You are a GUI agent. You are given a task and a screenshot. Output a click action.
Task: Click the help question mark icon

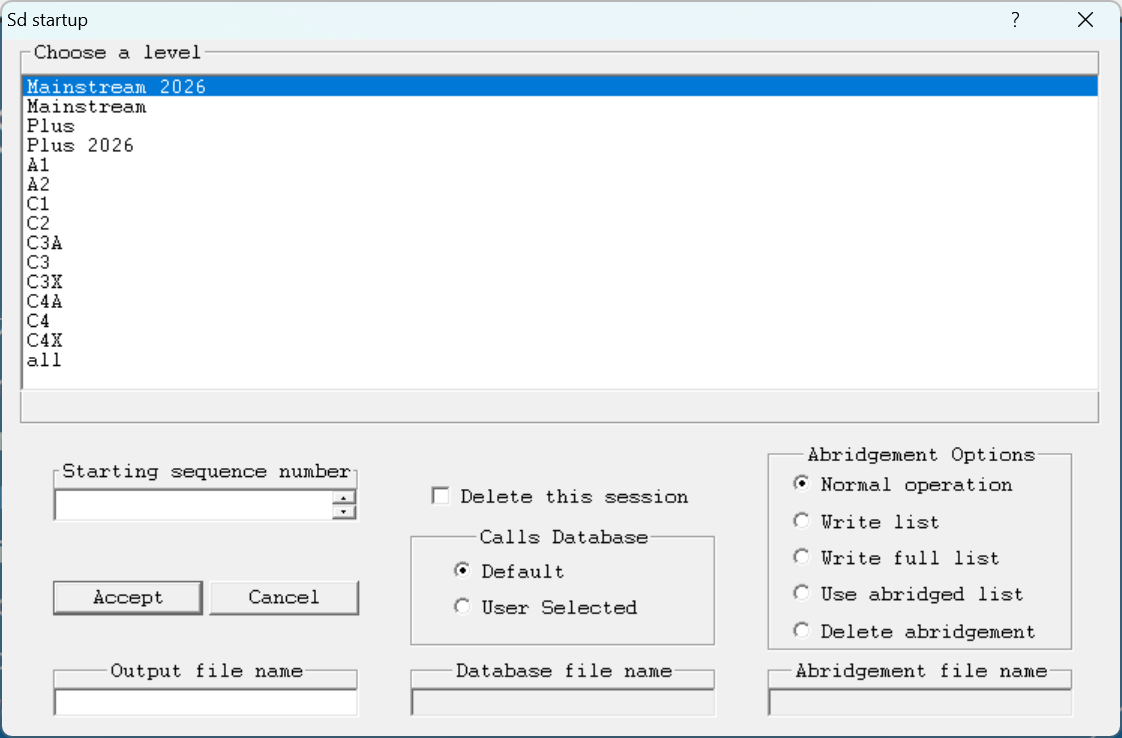point(1014,20)
